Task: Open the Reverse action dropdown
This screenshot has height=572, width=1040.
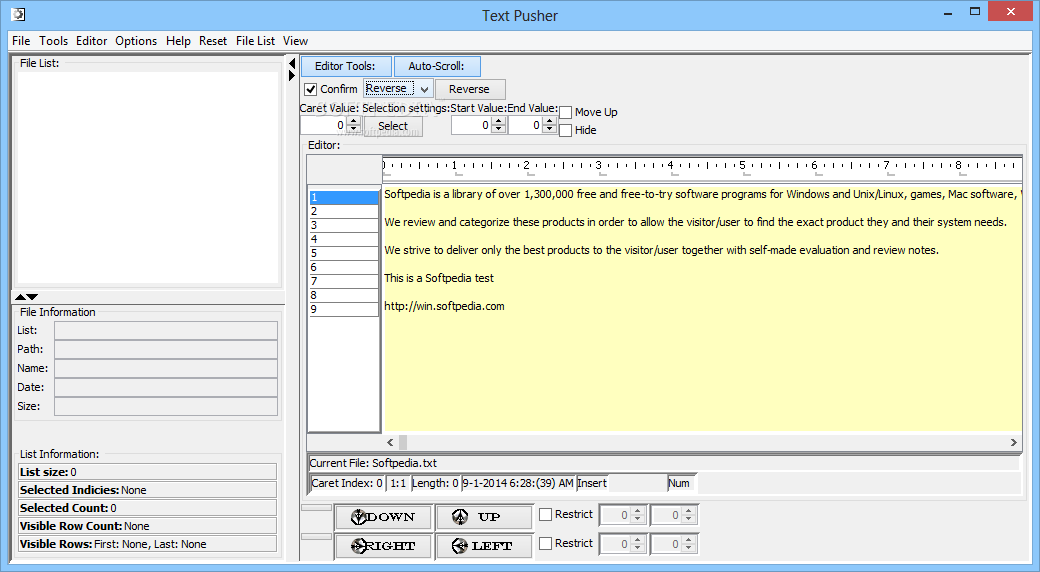Action: pyautogui.click(x=424, y=89)
